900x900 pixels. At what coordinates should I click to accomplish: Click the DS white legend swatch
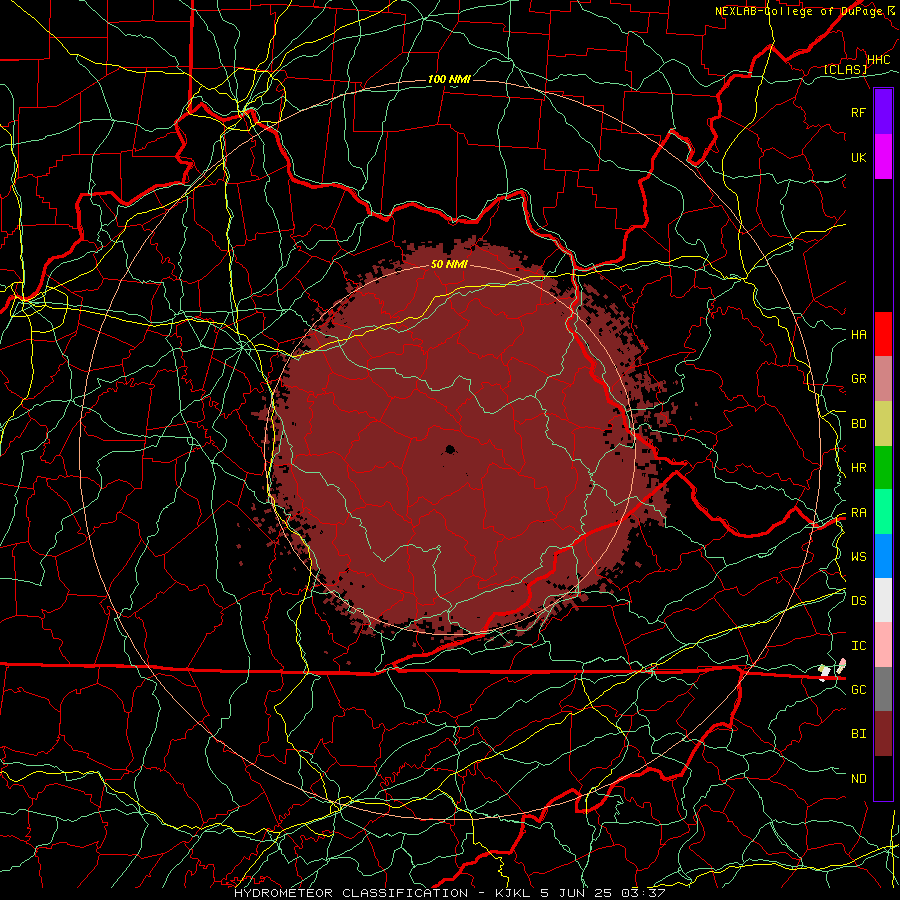click(x=883, y=600)
